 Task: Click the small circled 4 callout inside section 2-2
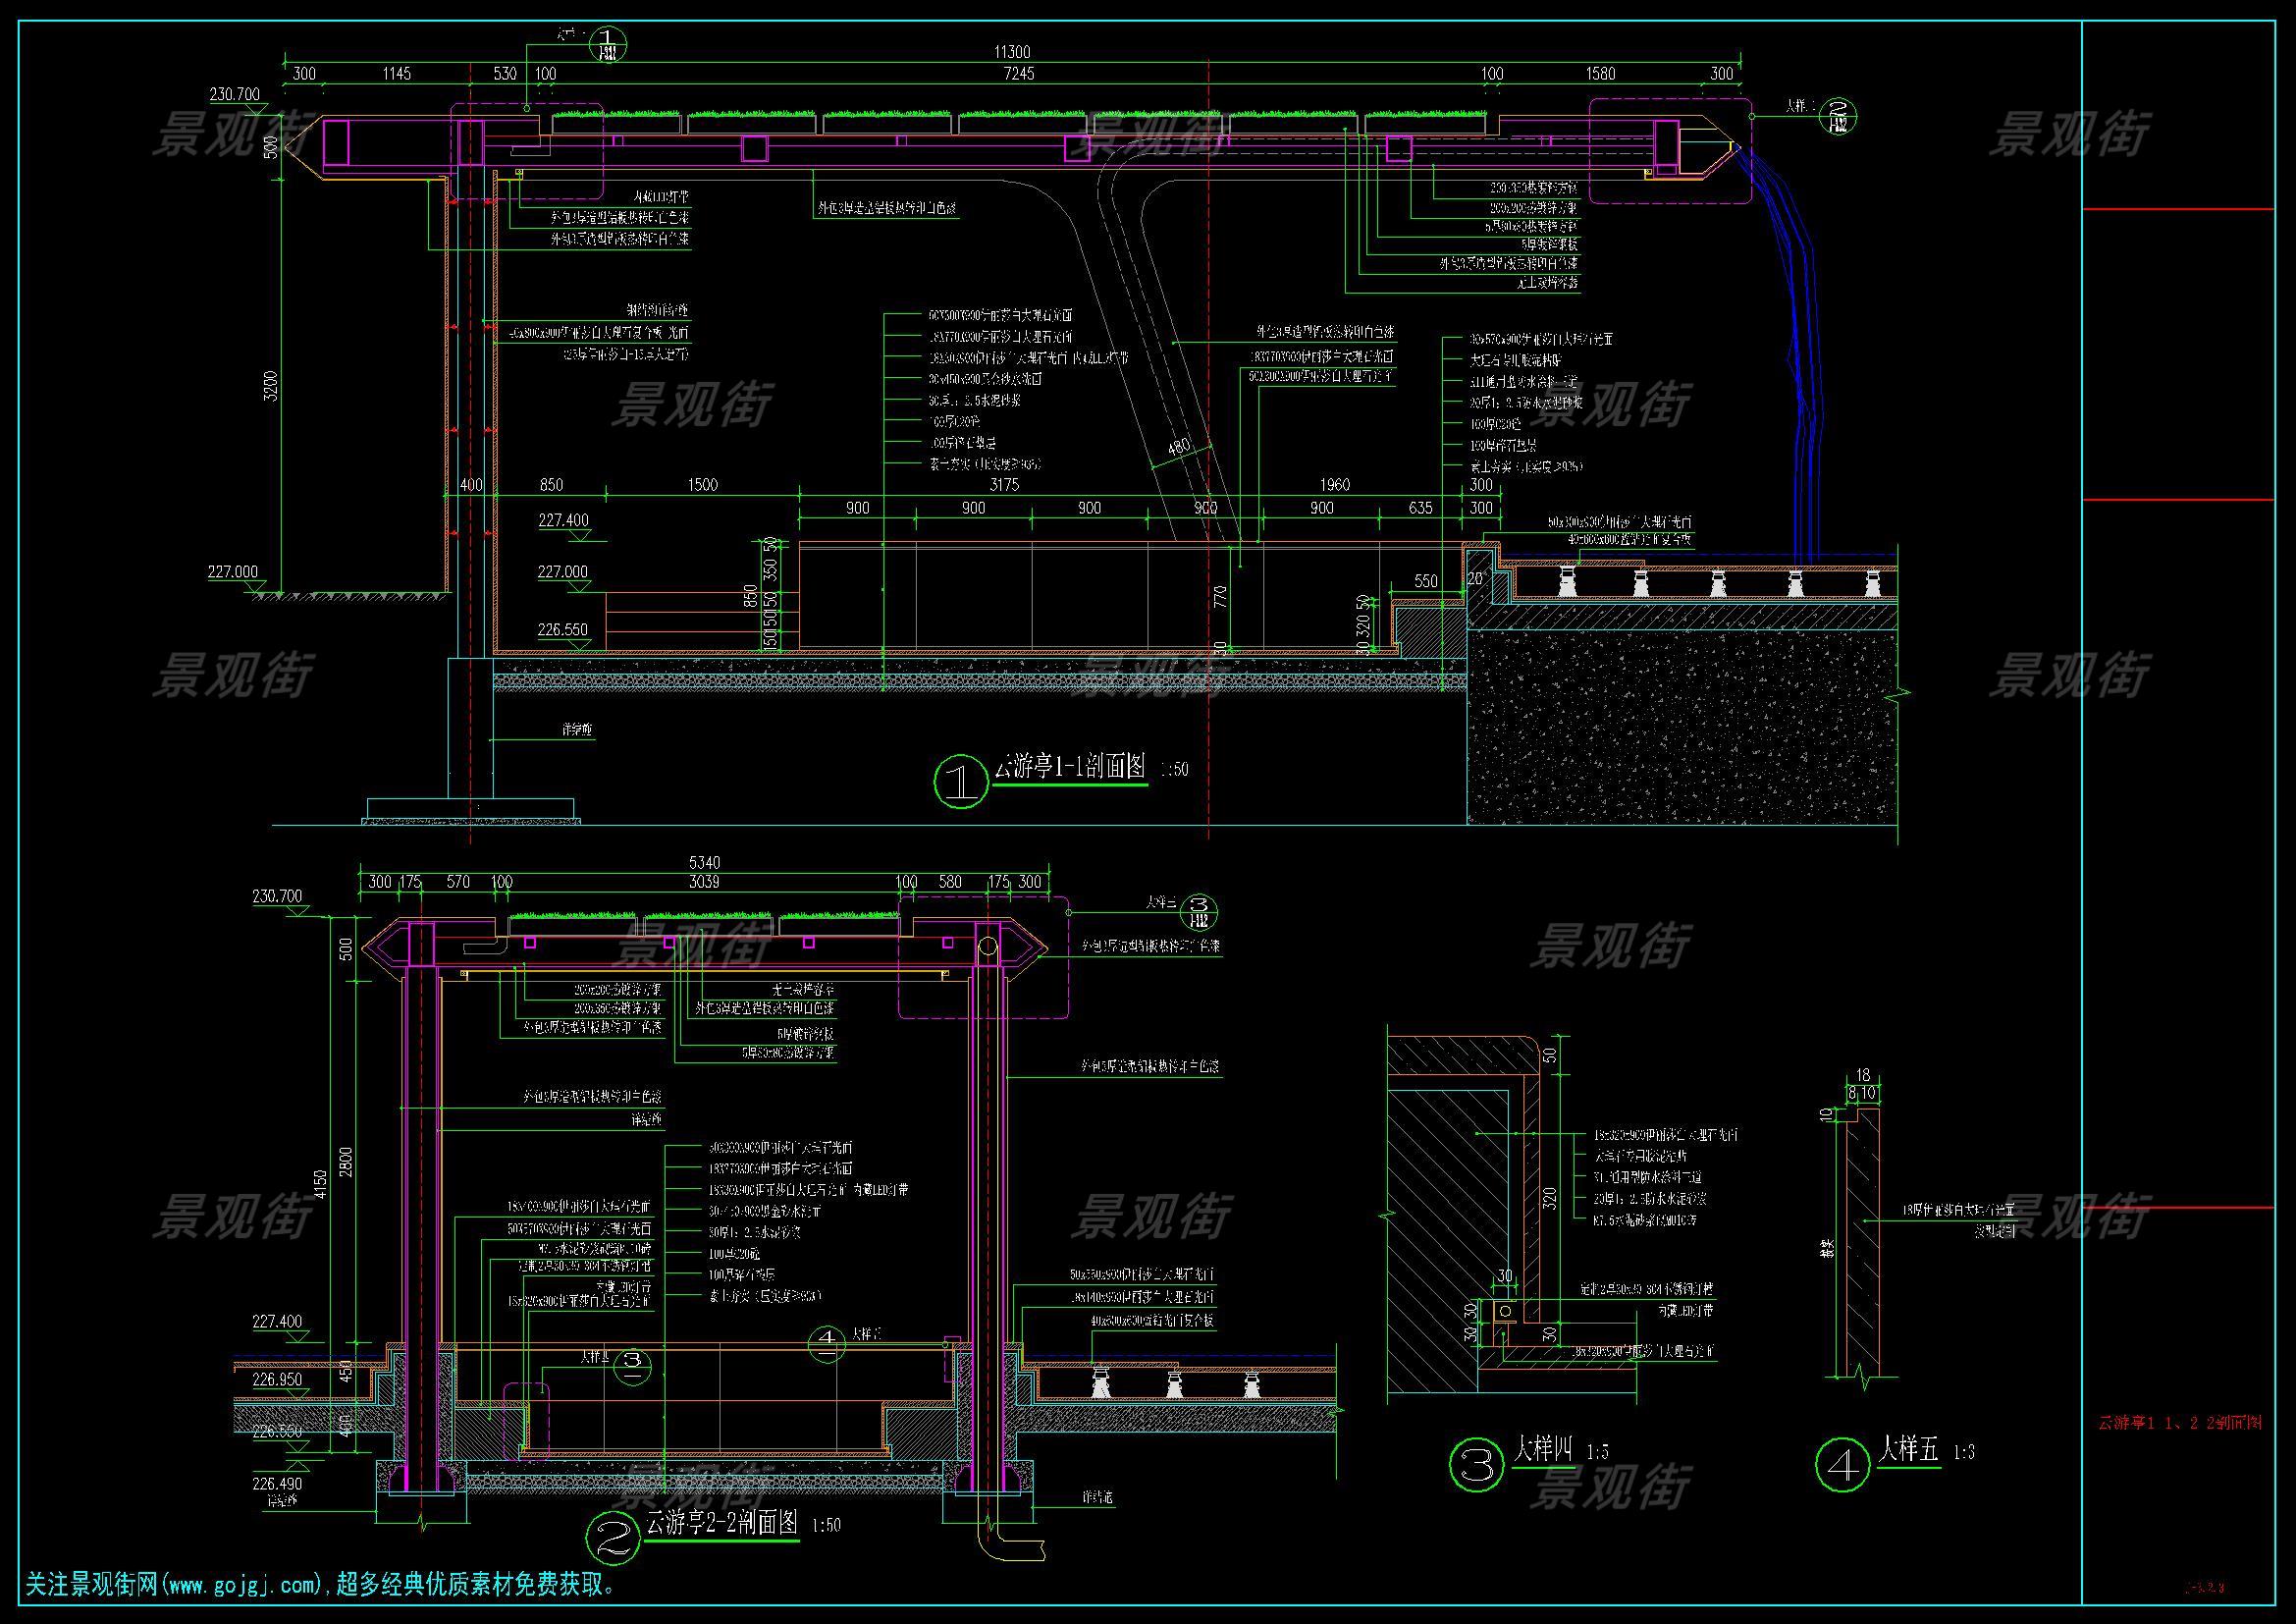[x=828, y=1343]
